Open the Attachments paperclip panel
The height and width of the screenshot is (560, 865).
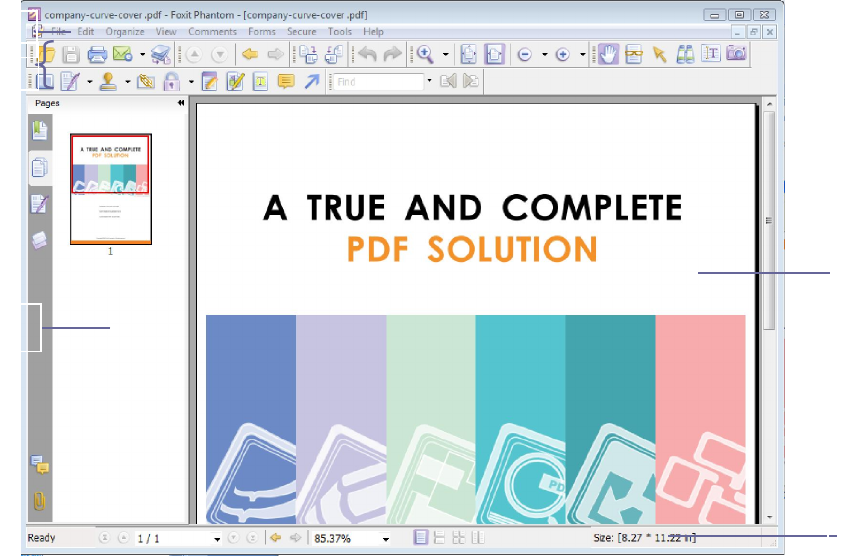click(39, 501)
